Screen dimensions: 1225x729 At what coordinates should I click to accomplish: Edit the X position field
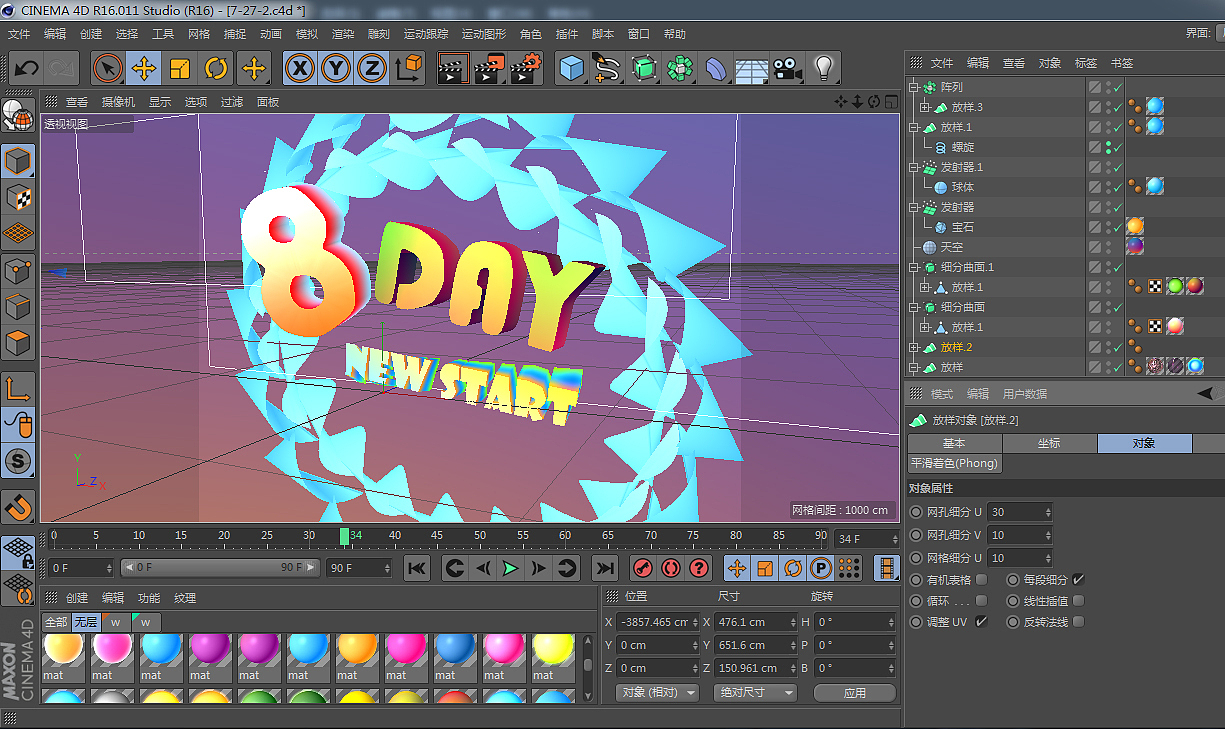coord(659,622)
